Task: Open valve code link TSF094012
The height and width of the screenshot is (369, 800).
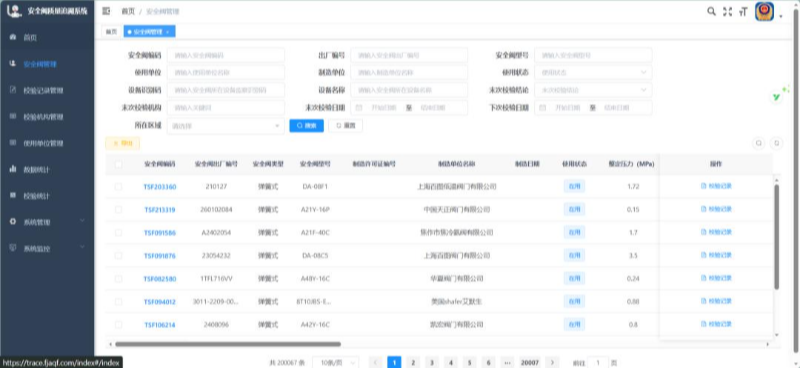Action: point(160,302)
